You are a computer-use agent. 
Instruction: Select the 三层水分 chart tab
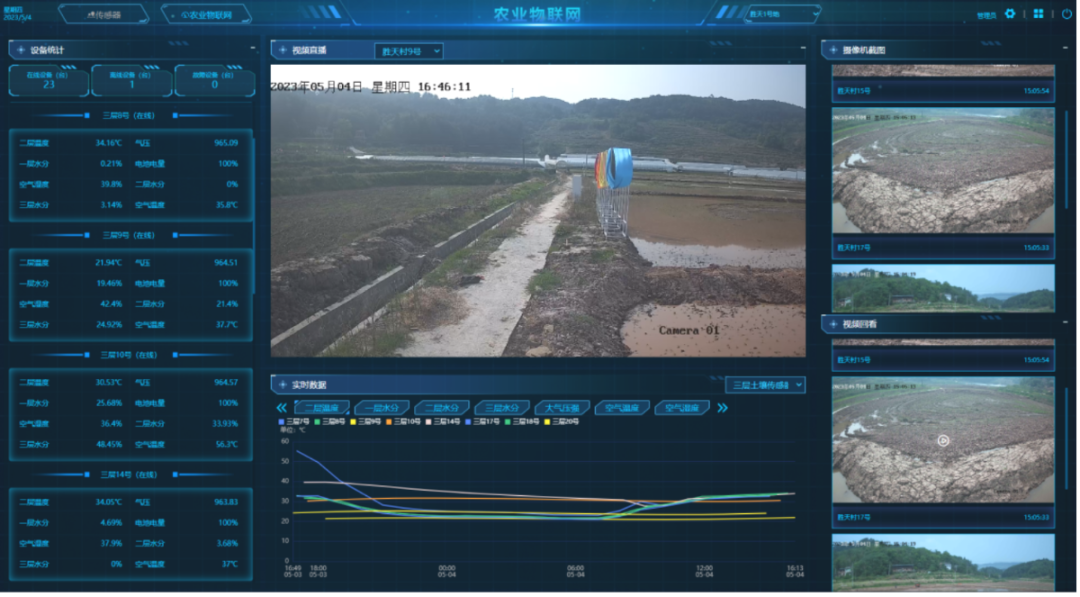click(x=502, y=408)
